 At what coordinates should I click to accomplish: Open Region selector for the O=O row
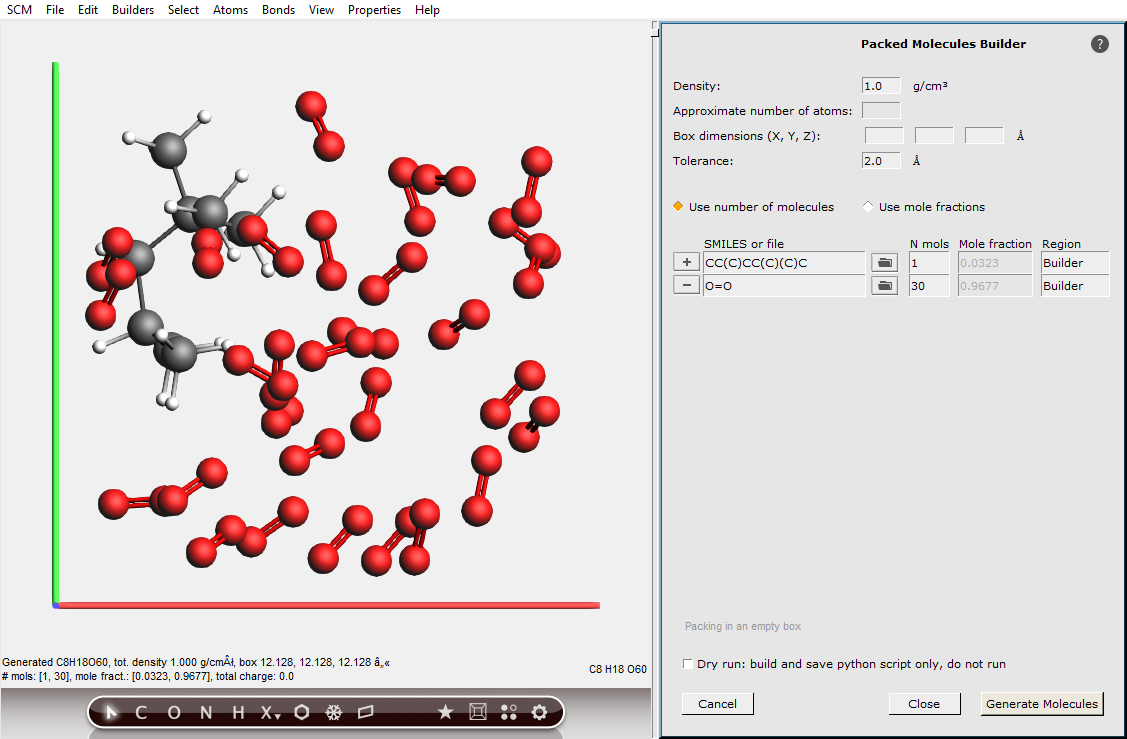pyautogui.click(x=1074, y=286)
